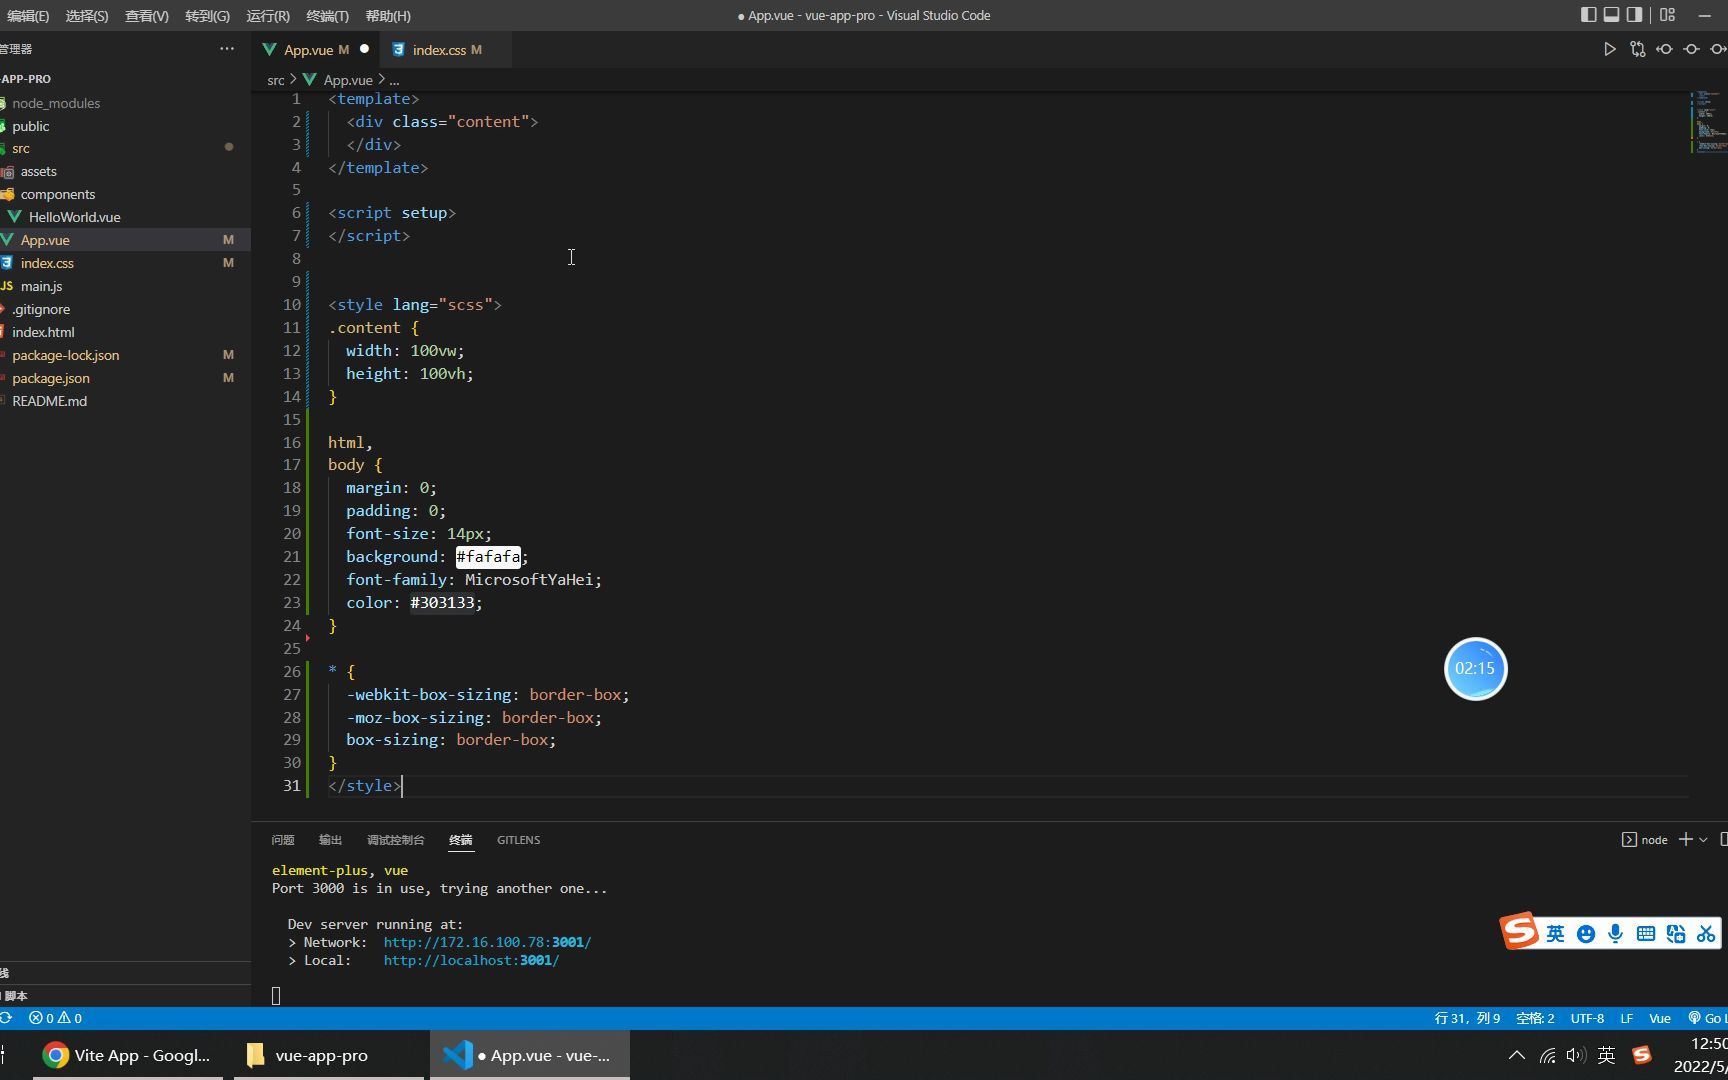
Task: Click the 行 31, 列 9 cursor position
Action: [1467, 1018]
